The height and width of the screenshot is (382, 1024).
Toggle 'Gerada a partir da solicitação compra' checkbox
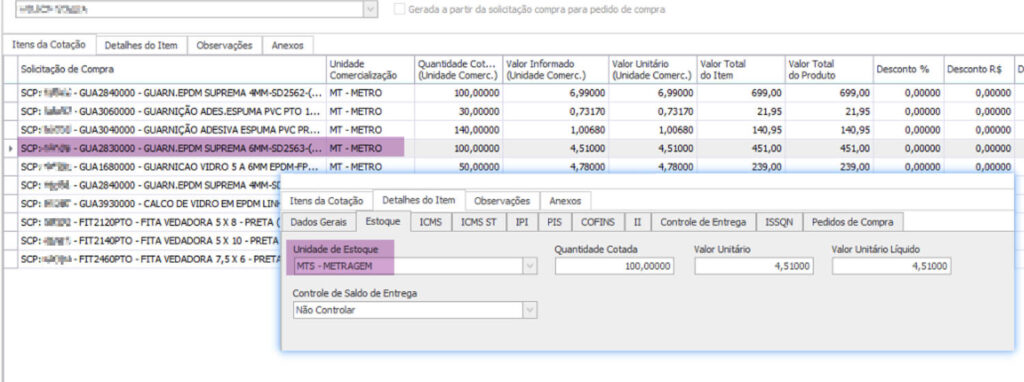(398, 10)
